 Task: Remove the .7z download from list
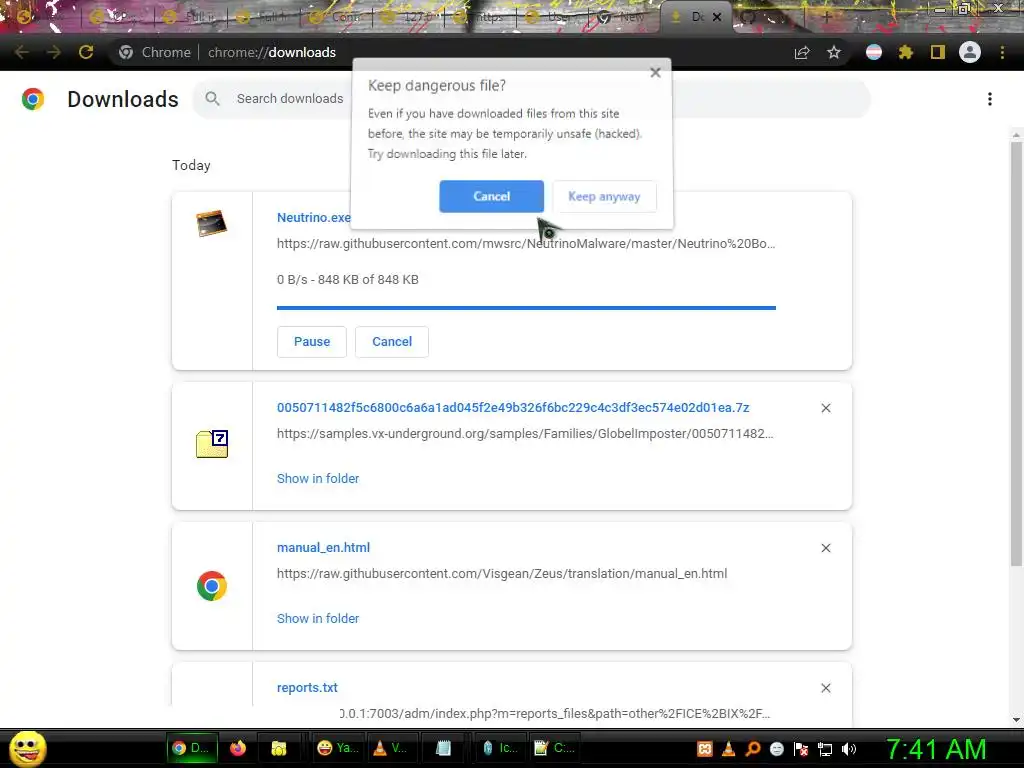[825, 408]
